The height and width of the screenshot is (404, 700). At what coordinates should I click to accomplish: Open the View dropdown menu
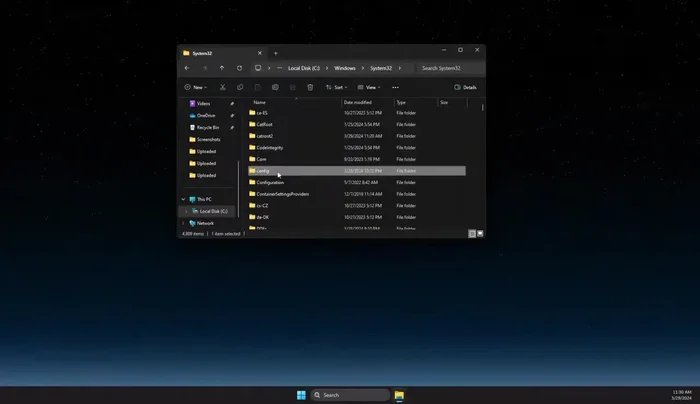click(370, 87)
